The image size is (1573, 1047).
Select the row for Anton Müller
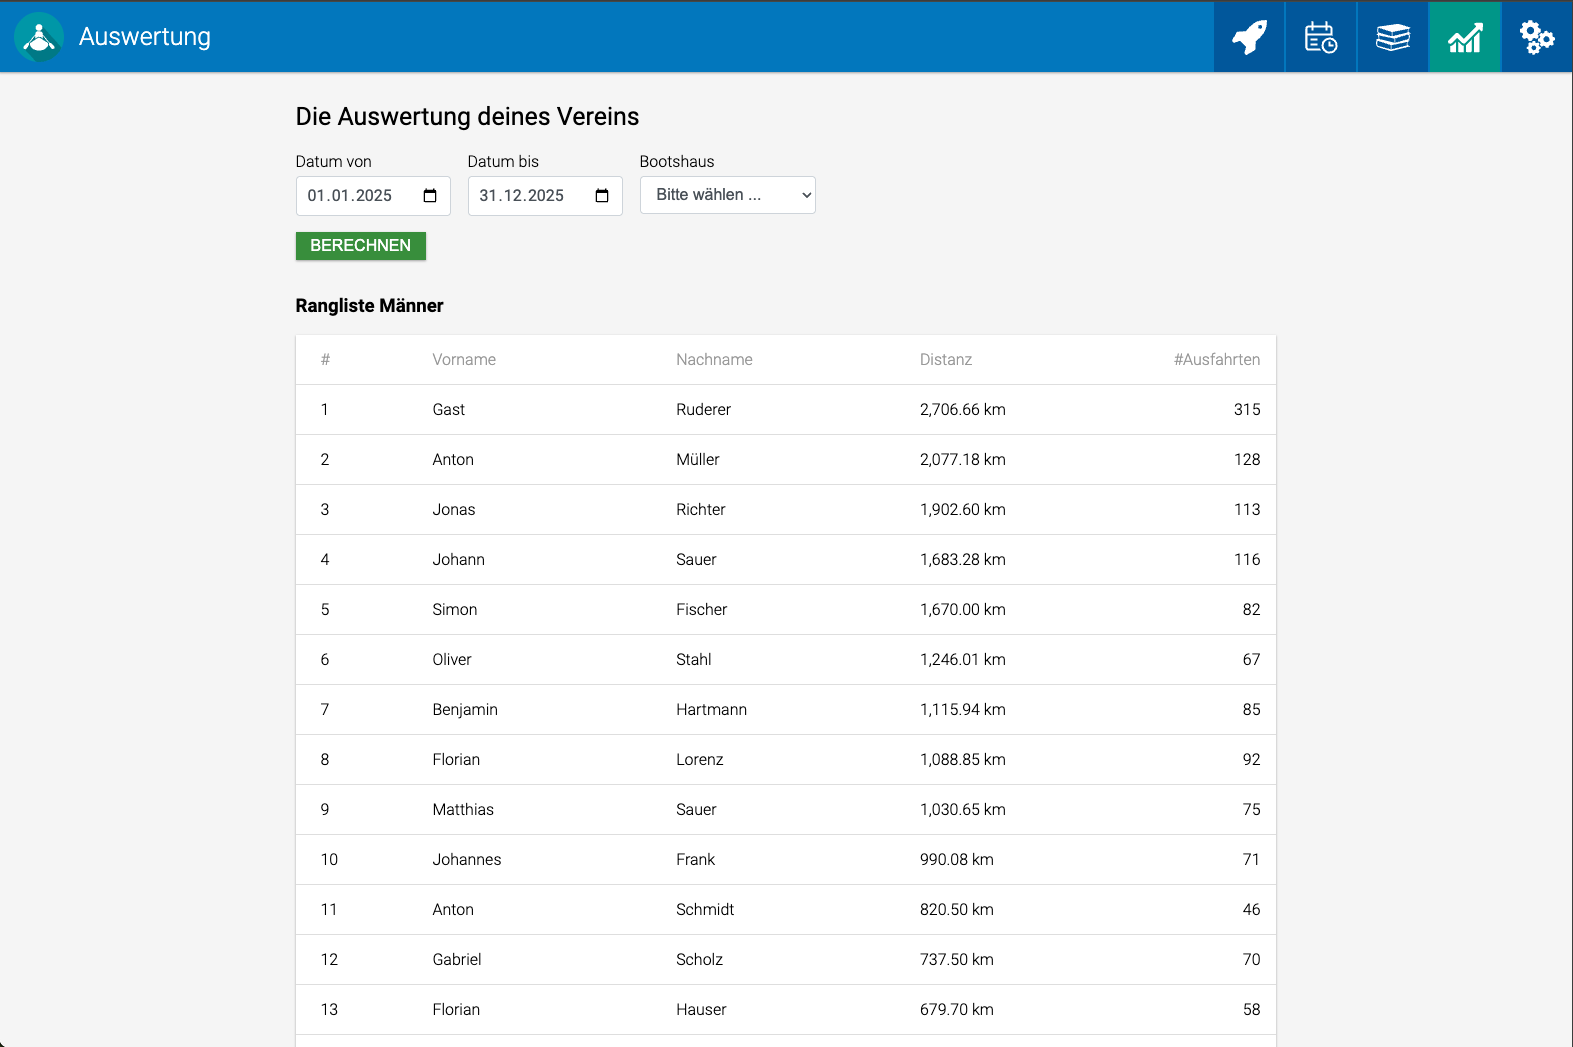pos(785,460)
